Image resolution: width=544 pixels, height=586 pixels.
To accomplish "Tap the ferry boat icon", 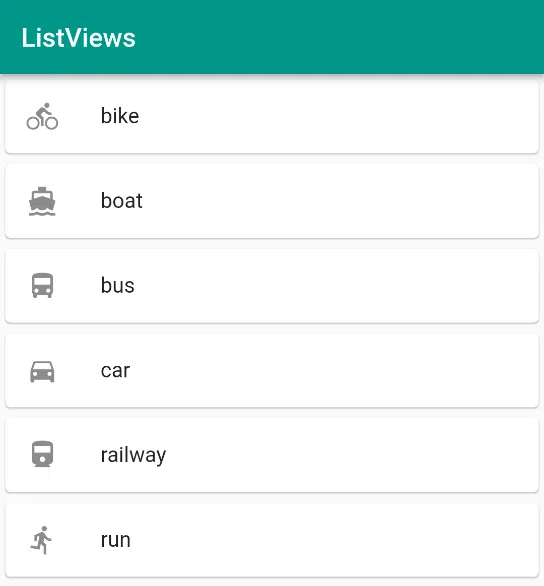I will pos(42,201).
